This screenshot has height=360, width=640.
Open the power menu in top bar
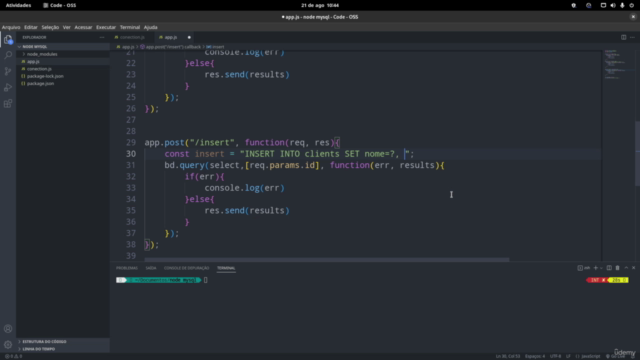tap(631, 5)
